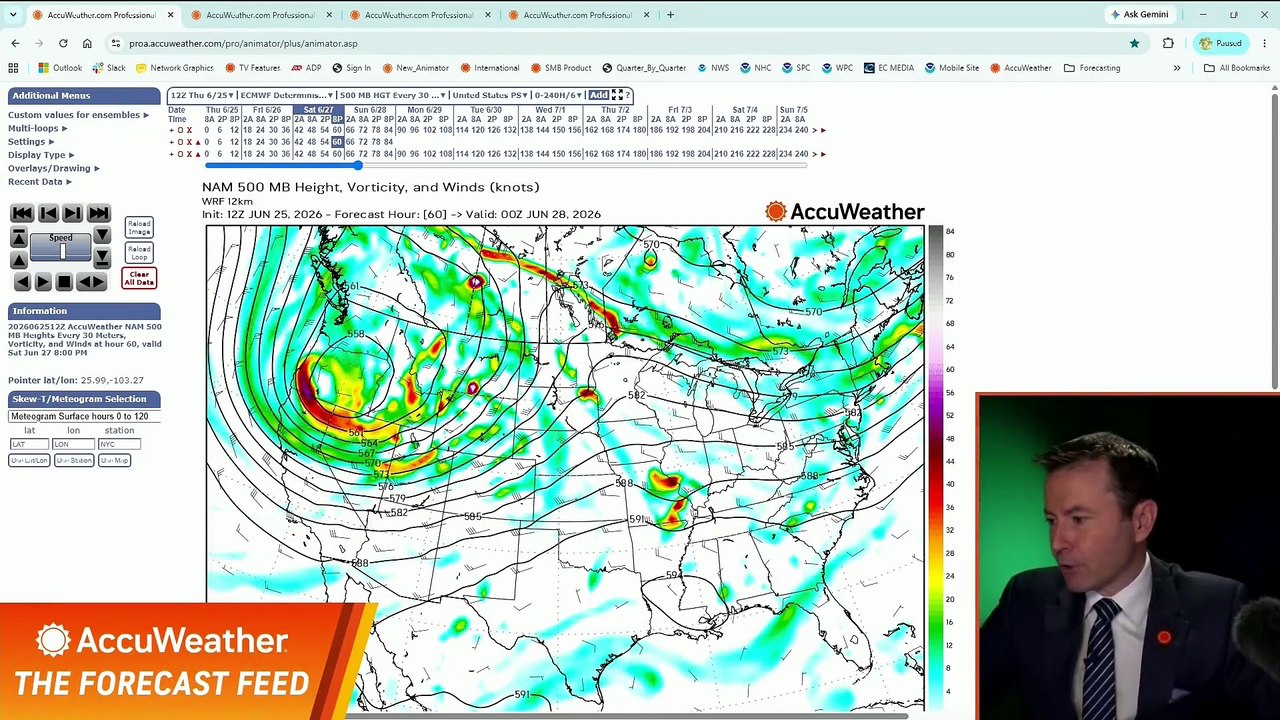
Task: Click the LAT input field
Action: (29, 444)
